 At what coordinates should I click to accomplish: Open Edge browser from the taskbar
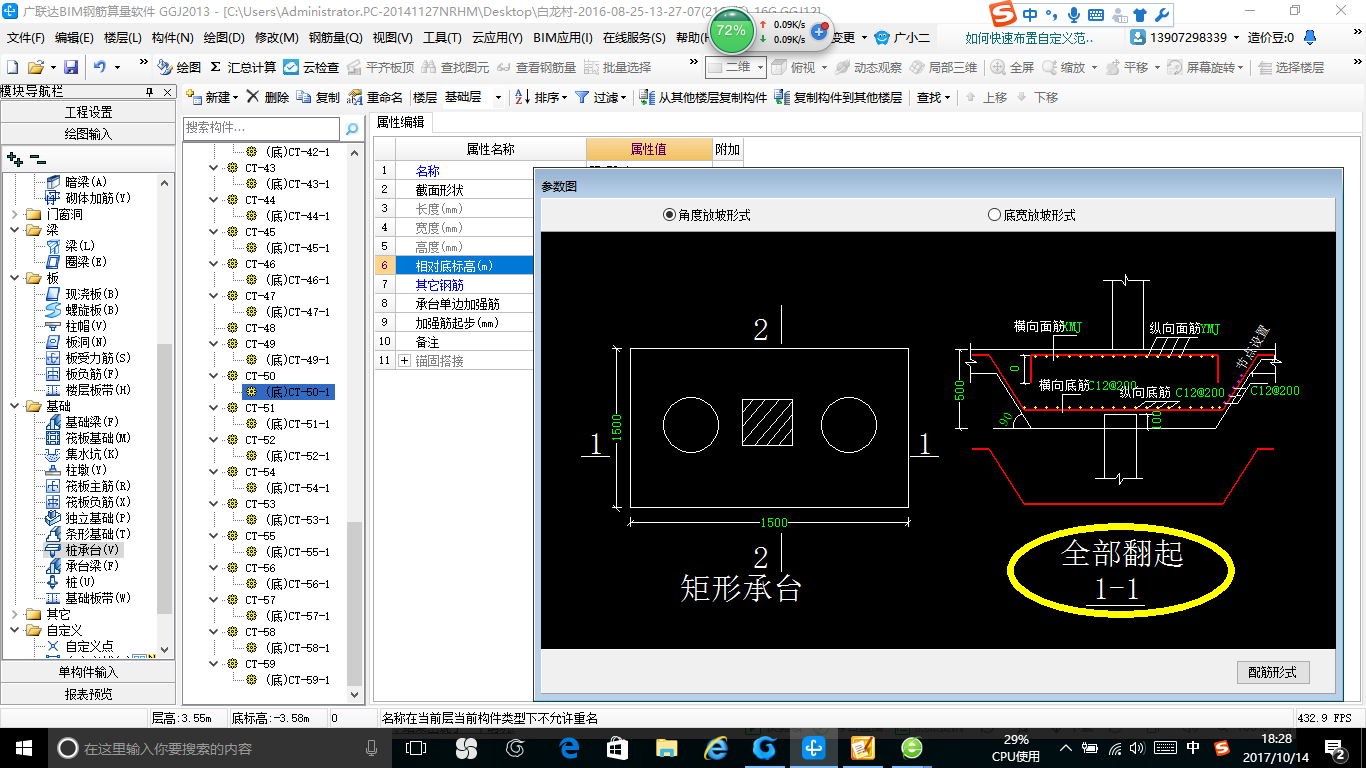click(570, 748)
